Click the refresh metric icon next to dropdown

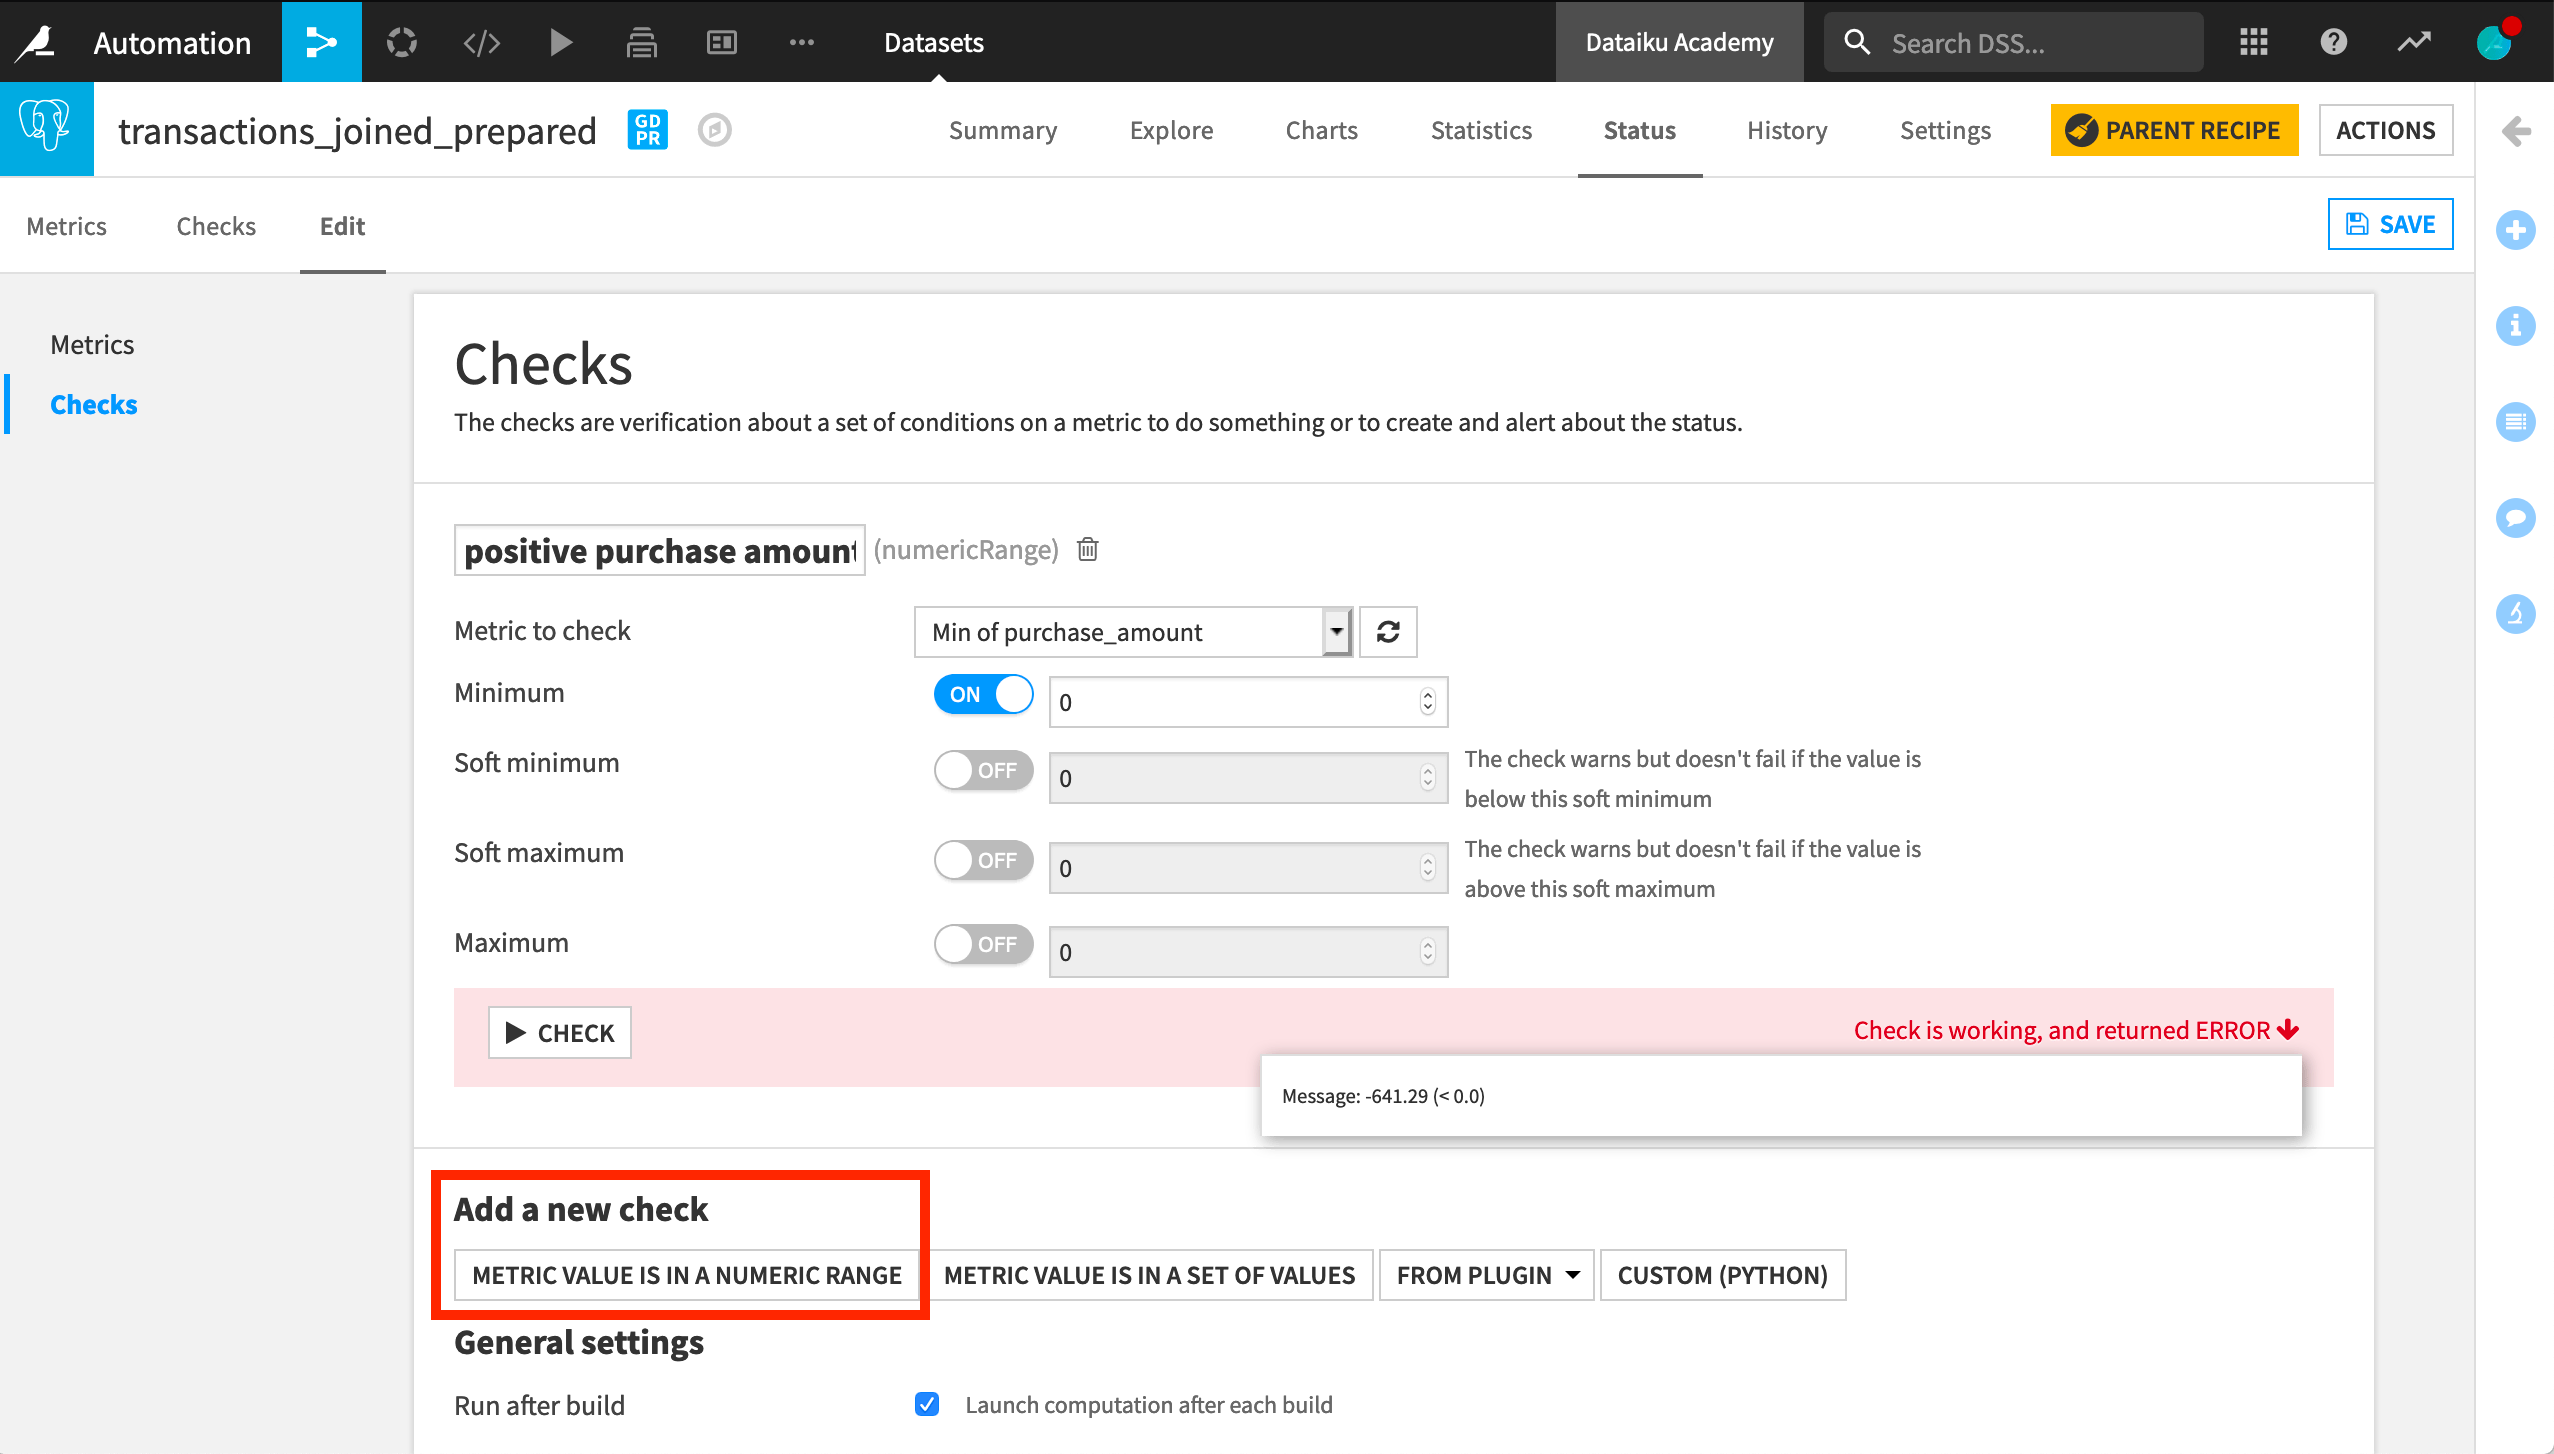click(x=1388, y=631)
